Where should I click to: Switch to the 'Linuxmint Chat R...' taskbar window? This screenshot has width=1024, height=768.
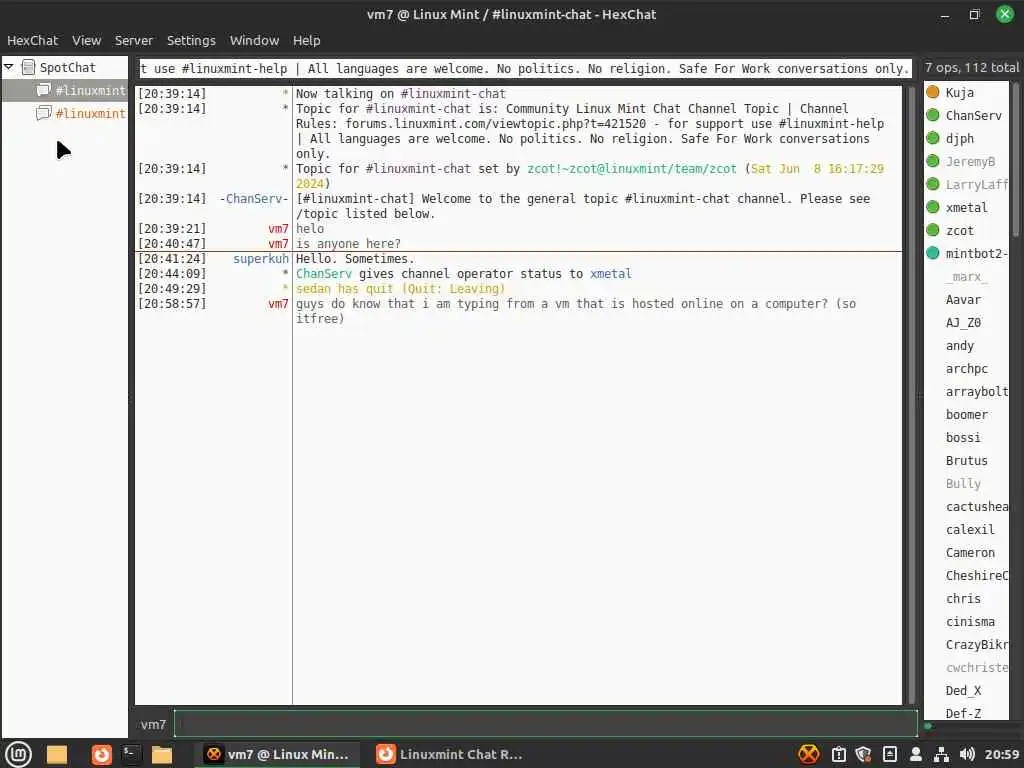pos(451,754)
